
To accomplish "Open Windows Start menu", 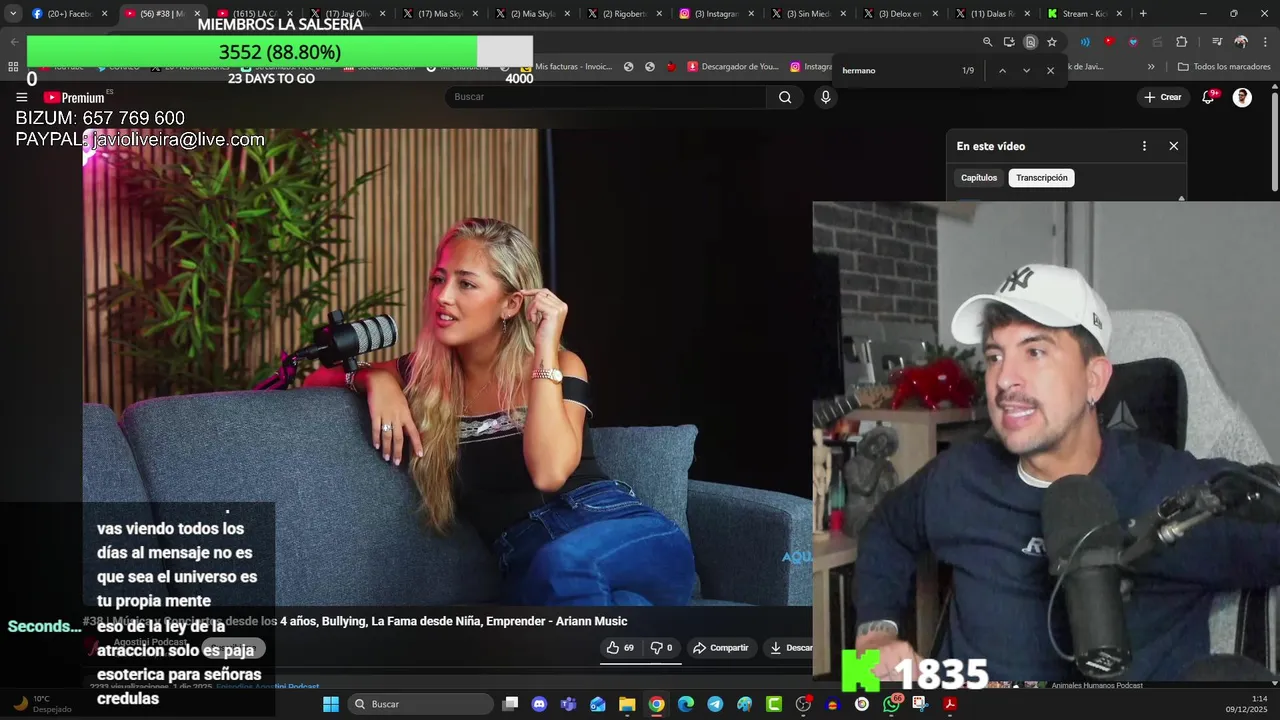I will (331, 704).
